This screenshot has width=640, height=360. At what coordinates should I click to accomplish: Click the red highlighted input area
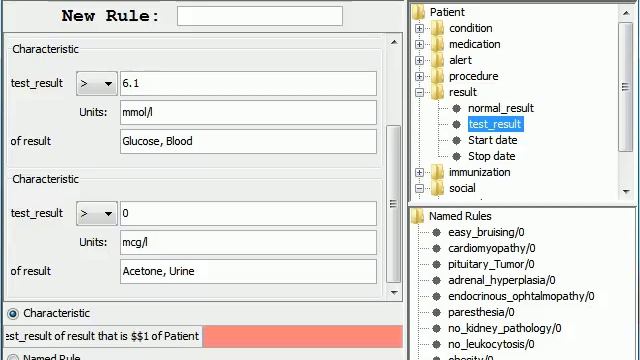click(x=303, y=336)
